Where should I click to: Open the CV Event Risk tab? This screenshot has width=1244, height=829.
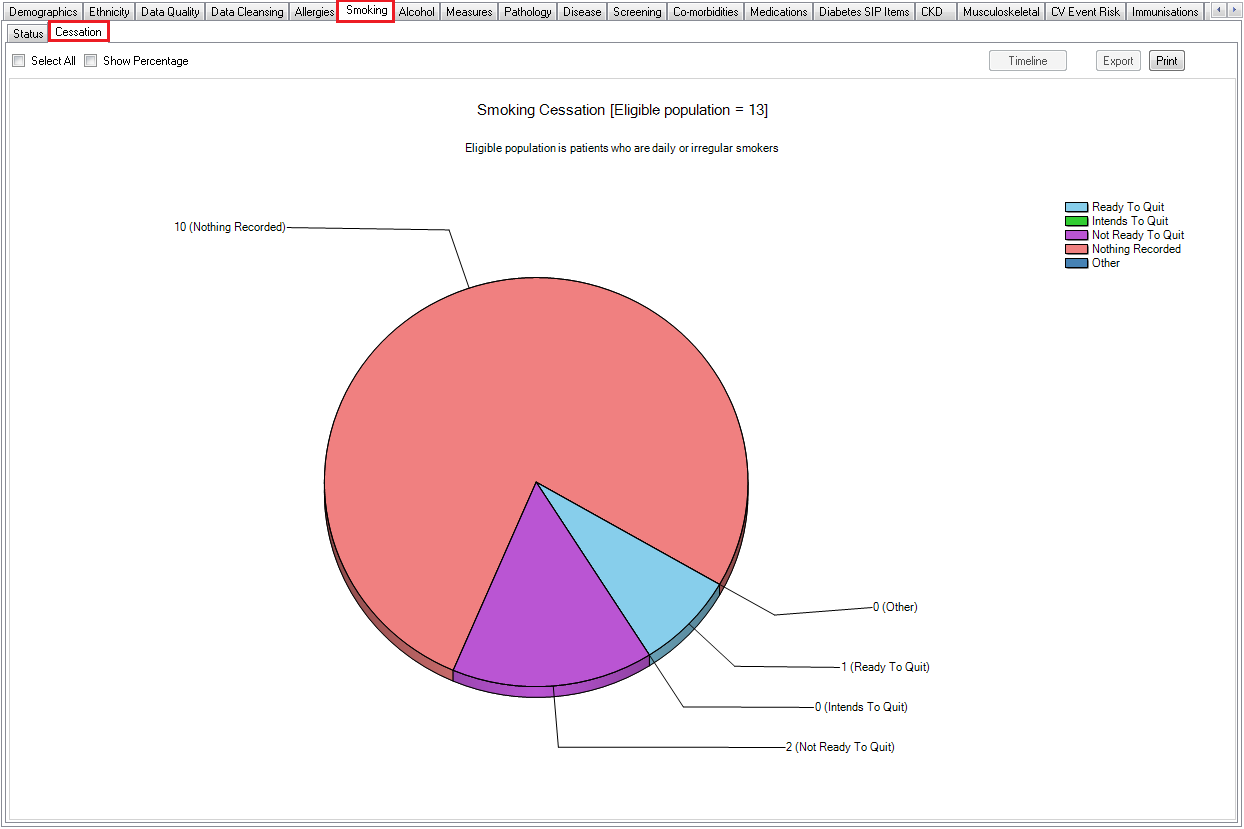click(1085, 12)
